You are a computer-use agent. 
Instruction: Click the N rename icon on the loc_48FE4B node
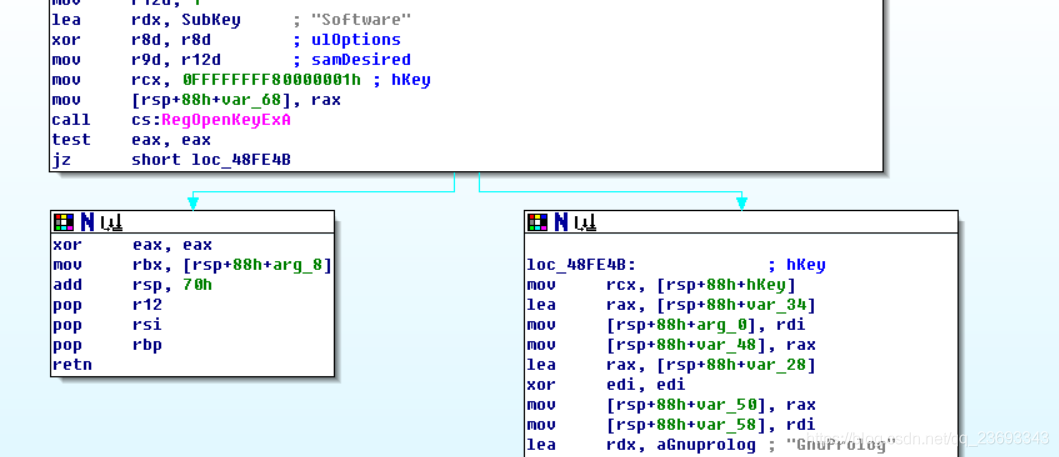(561, 222)
